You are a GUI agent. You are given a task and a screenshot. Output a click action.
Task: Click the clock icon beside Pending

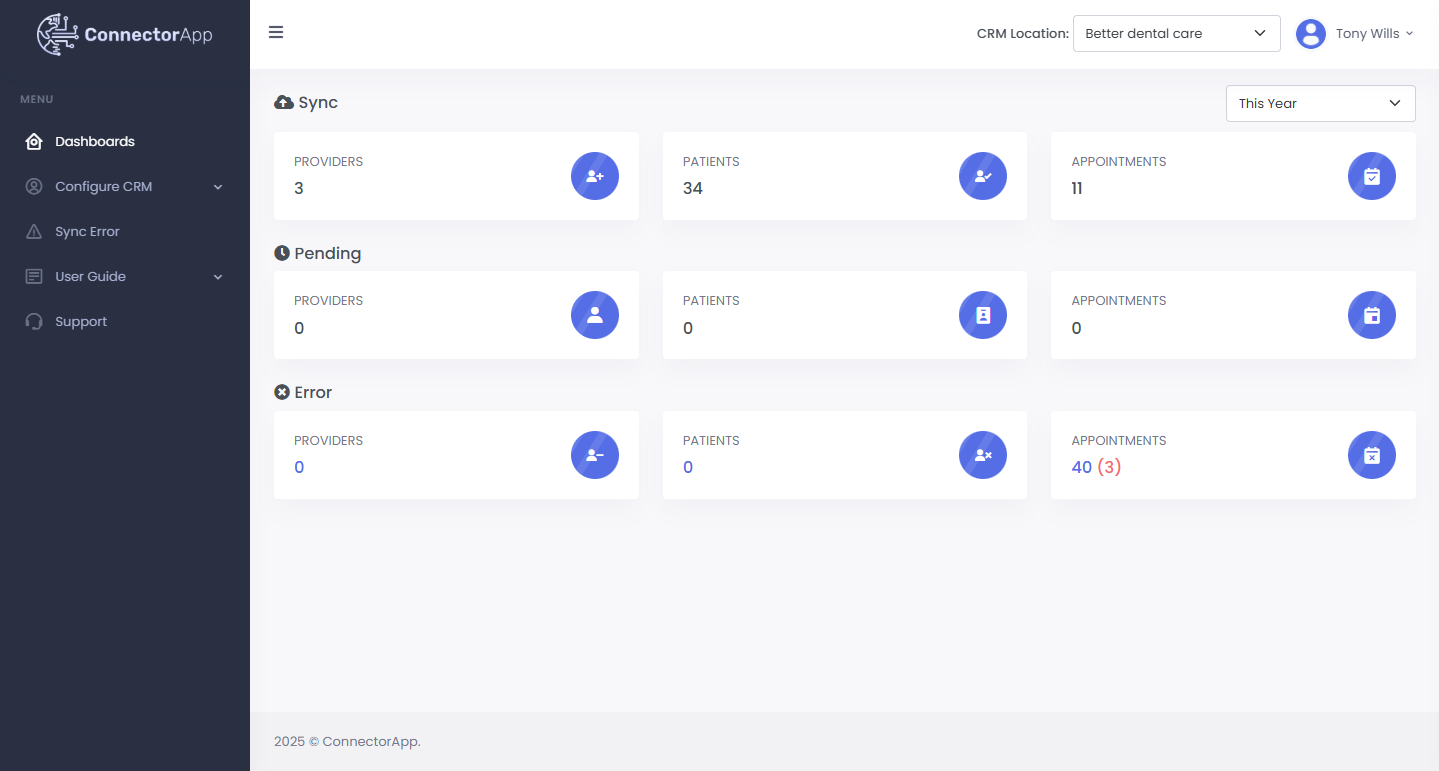pyautogui.click(x=282, y=253)
